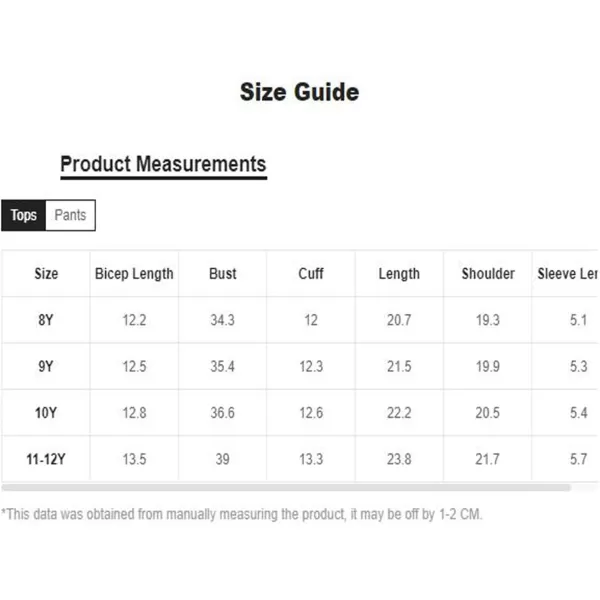Click the Size Guide title

tap(300, 92)
